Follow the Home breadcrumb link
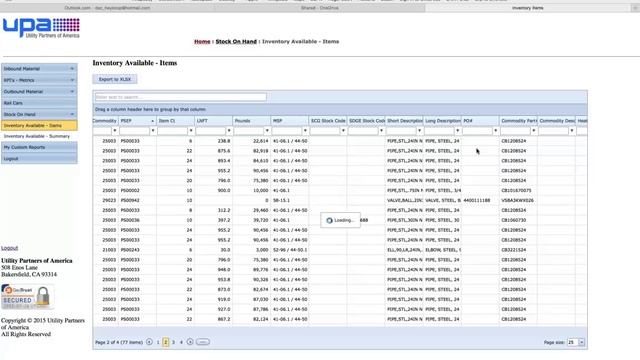Viewport: 640px width, 360px height. click(202, 42)
